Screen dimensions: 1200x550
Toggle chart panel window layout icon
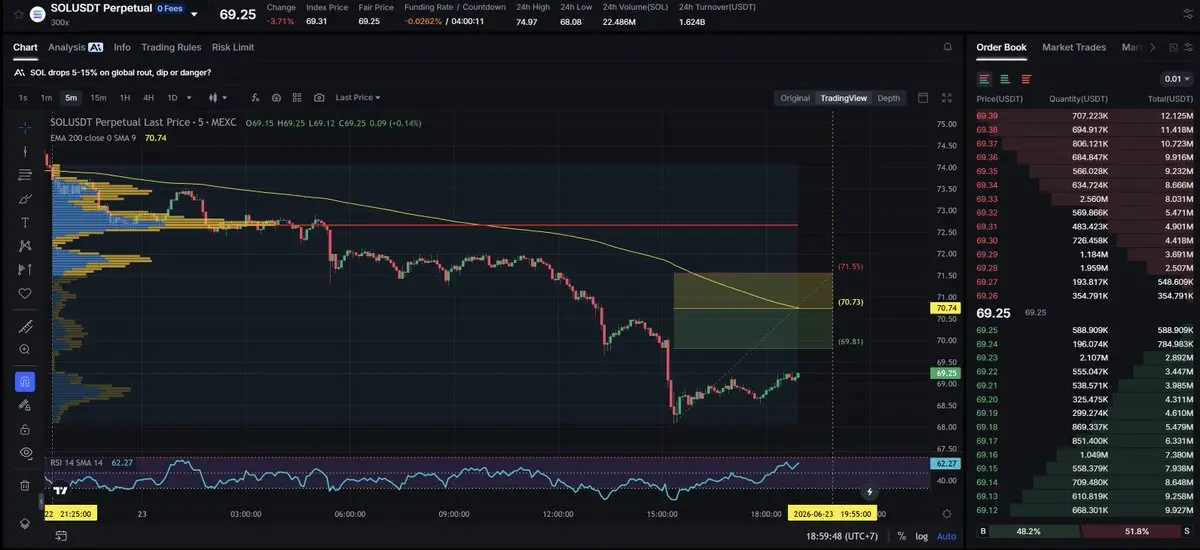[x=923, y=98]
